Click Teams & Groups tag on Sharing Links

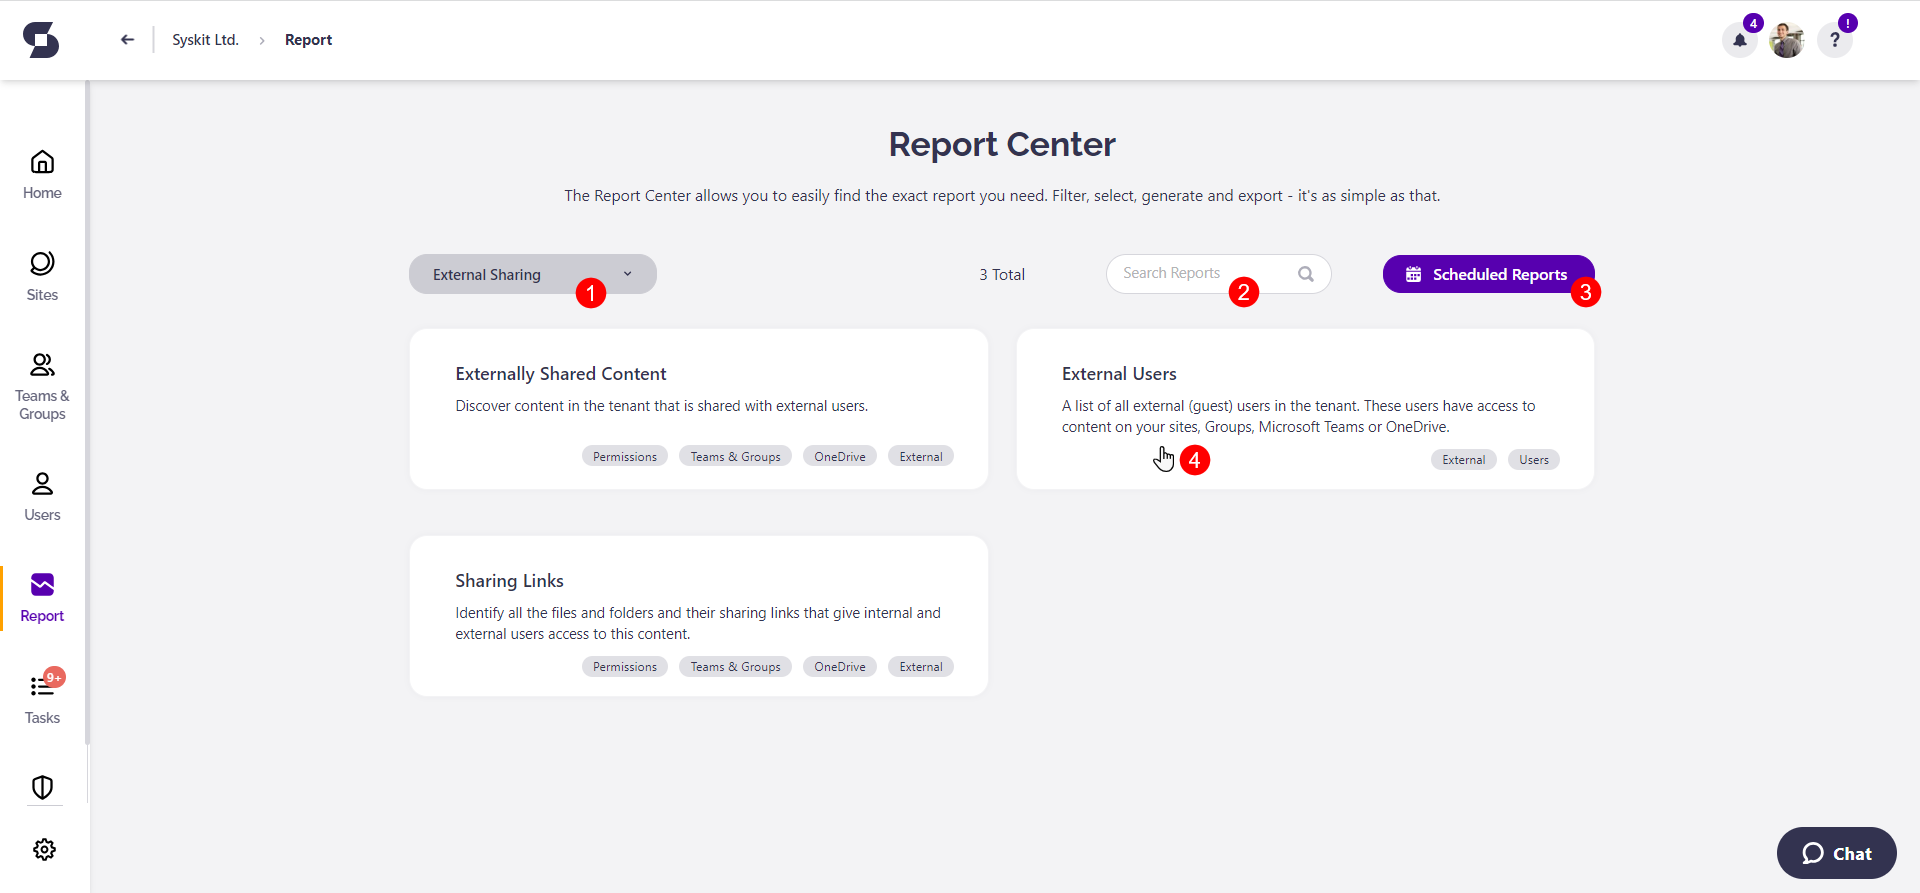pos(735,666)
